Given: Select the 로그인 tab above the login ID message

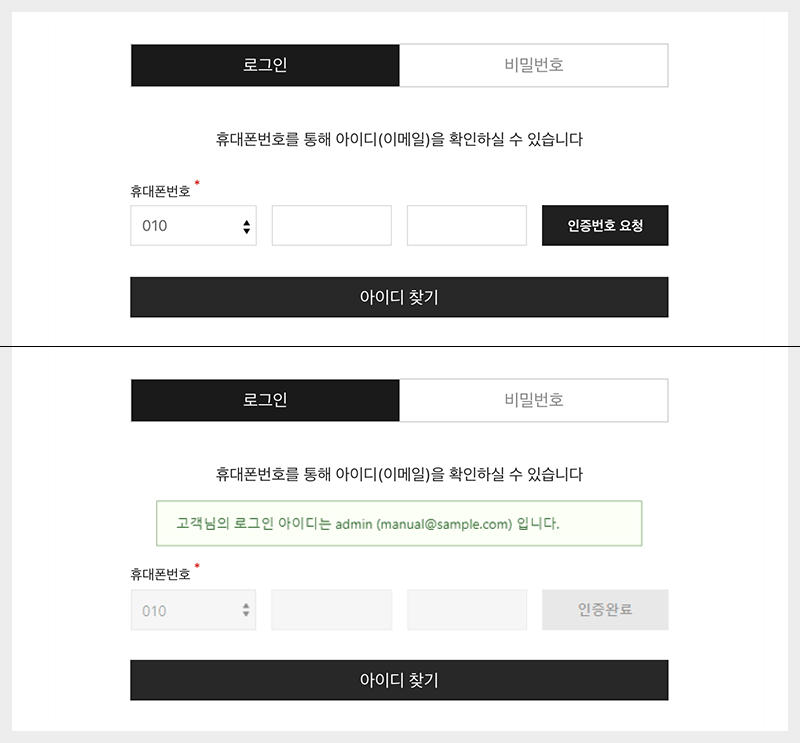Looking at the screenshot, I should point(265,400).
